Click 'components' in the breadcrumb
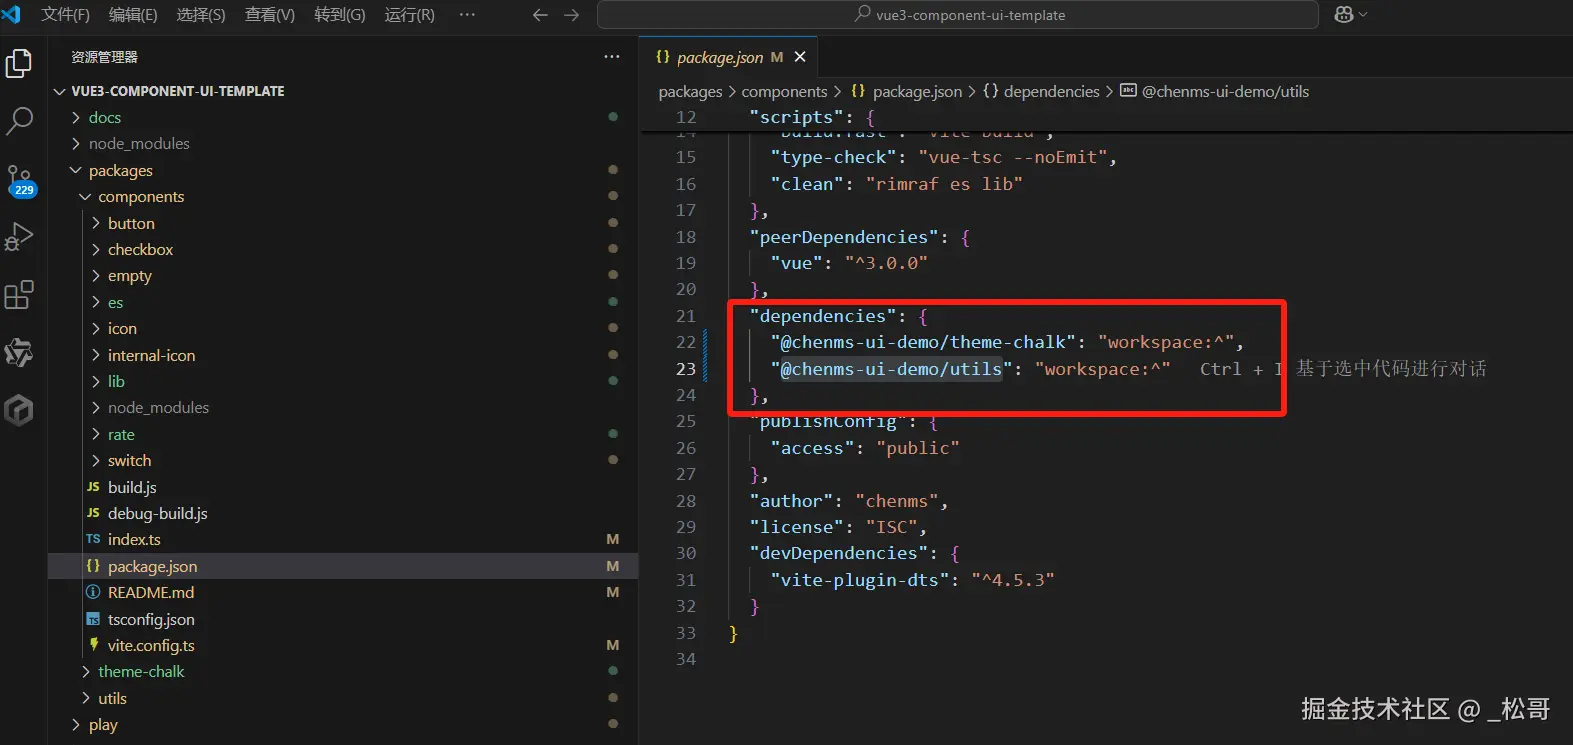The height and width of the screenshot is (745, 1573). pyautogui.click(x=784, y=91)
